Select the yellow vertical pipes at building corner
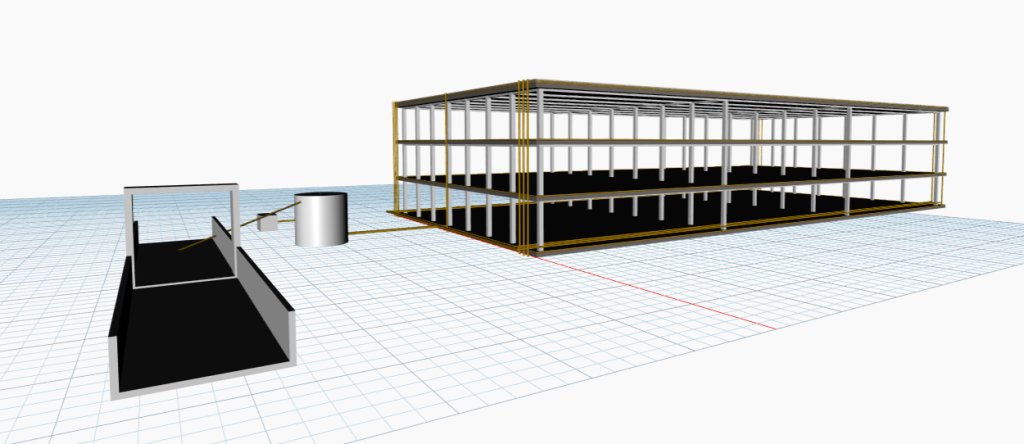 pos(522,166)
